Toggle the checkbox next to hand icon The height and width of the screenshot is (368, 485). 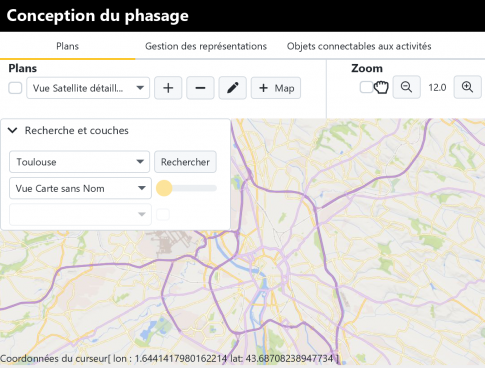tap(366, 87)
